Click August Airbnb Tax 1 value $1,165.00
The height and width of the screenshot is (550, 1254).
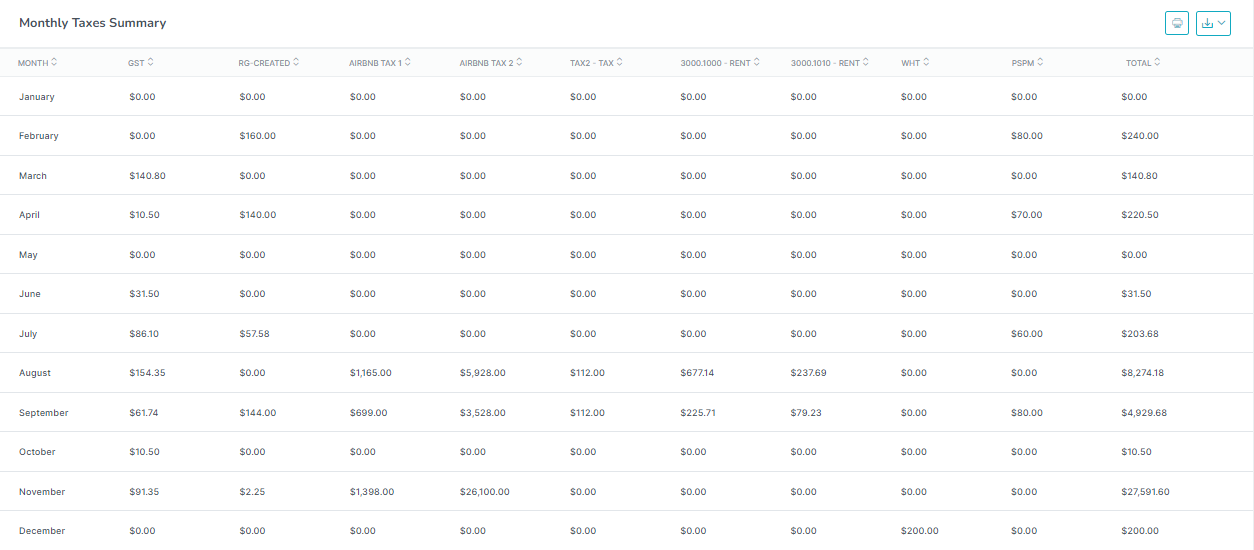click(x=371, y=373)
